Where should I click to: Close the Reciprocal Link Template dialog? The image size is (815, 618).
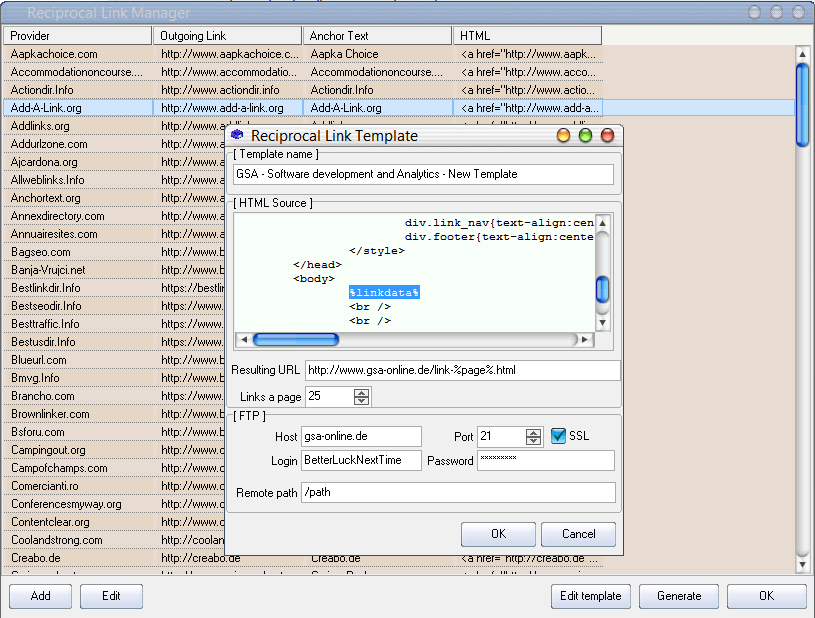(607, 135)
